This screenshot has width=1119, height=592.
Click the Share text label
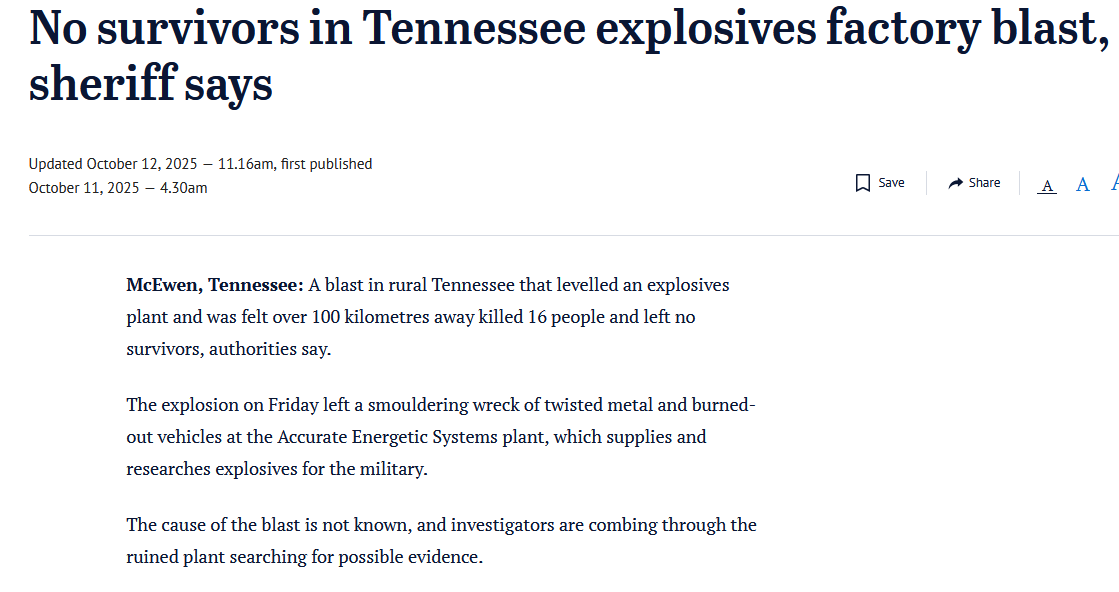984,183
